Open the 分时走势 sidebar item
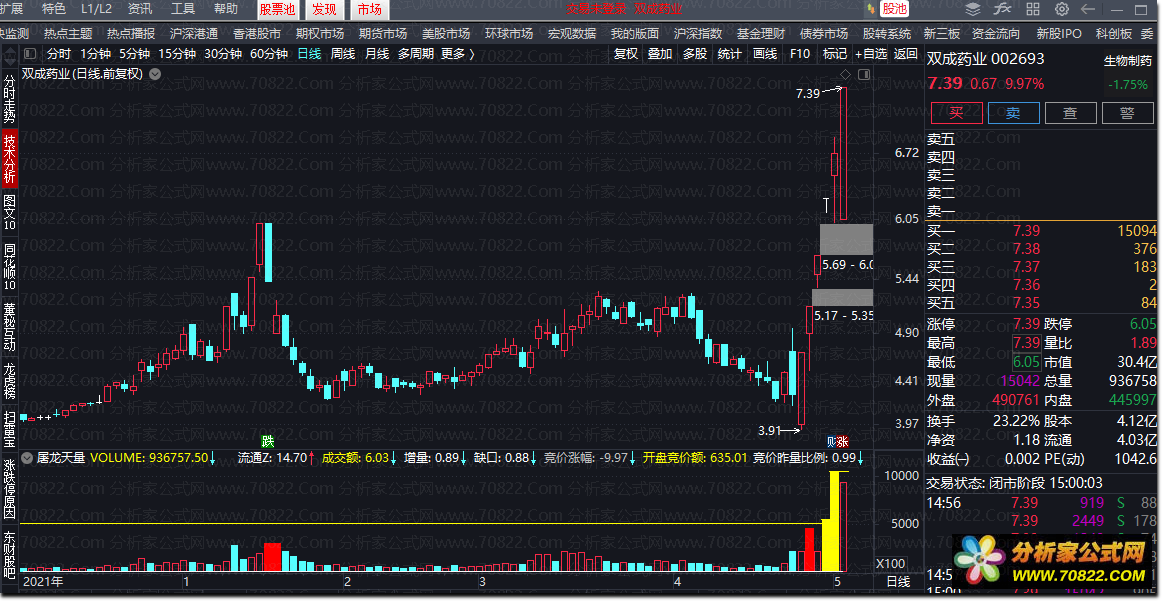 click(x=10, y=98)
